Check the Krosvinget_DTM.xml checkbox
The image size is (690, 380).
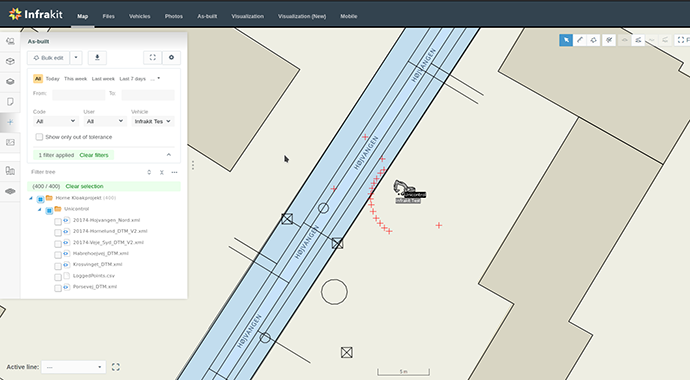click(x=58, y=266)
